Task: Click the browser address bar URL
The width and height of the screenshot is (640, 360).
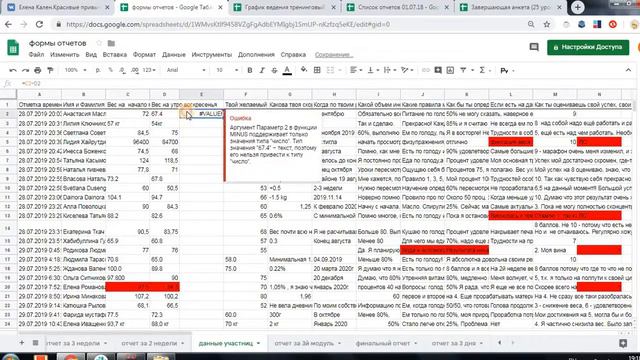Action: [x=228, y=24]
